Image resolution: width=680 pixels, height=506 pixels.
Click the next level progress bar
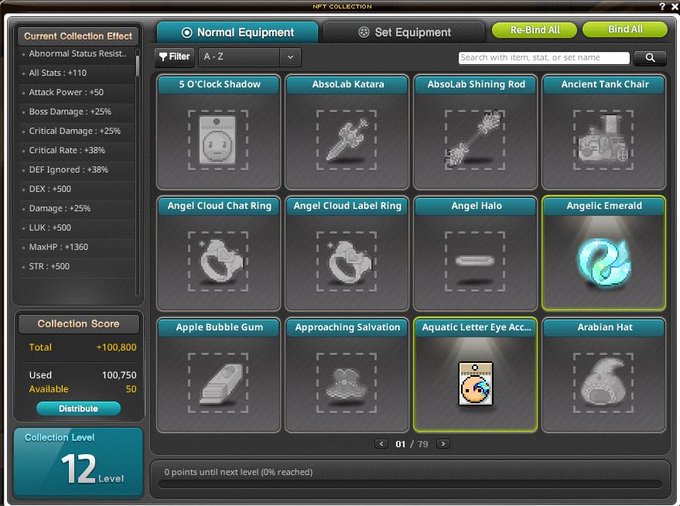410,484
